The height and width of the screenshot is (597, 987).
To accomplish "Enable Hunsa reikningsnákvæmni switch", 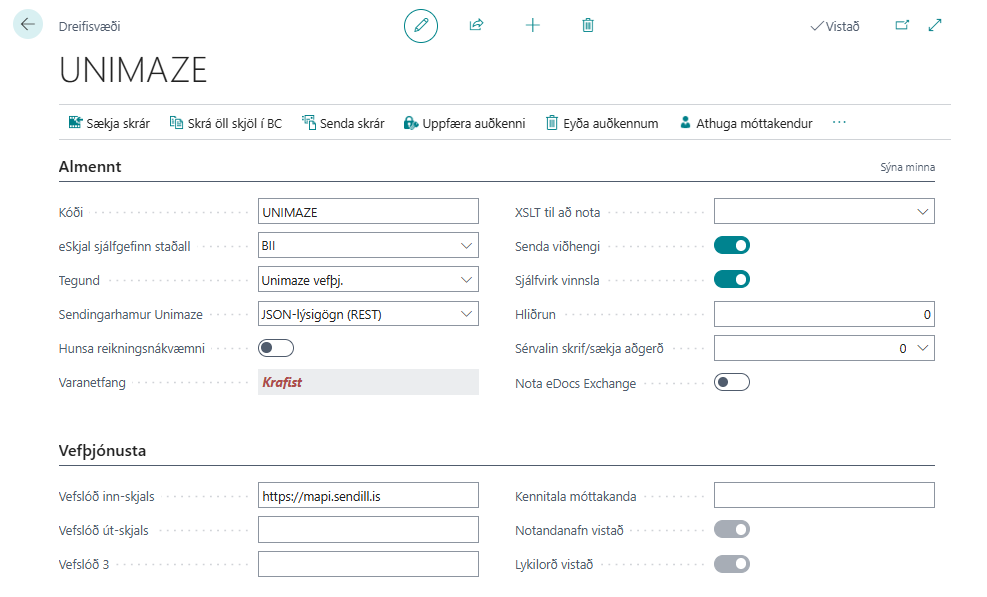I will (x=276, y=348).
